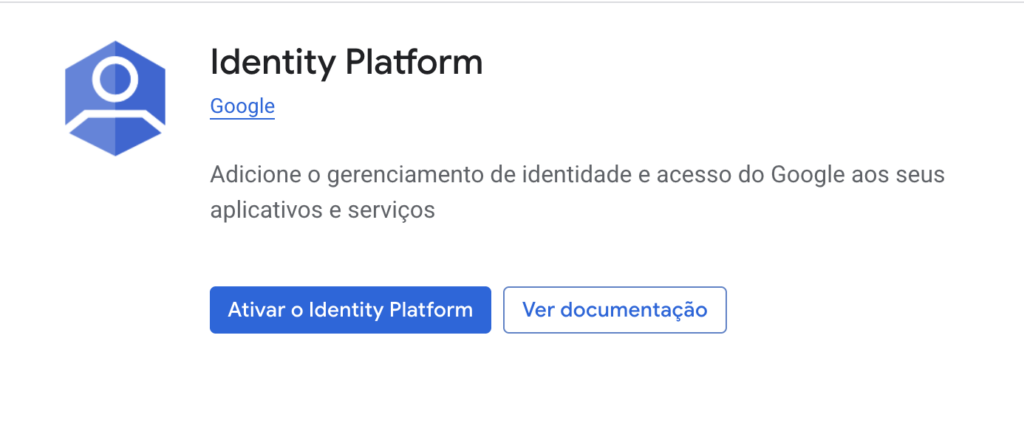Screen dimensions: 1024x431
Task: Enable Identity Platform with the blue button
Action: (x=350, y=310)
